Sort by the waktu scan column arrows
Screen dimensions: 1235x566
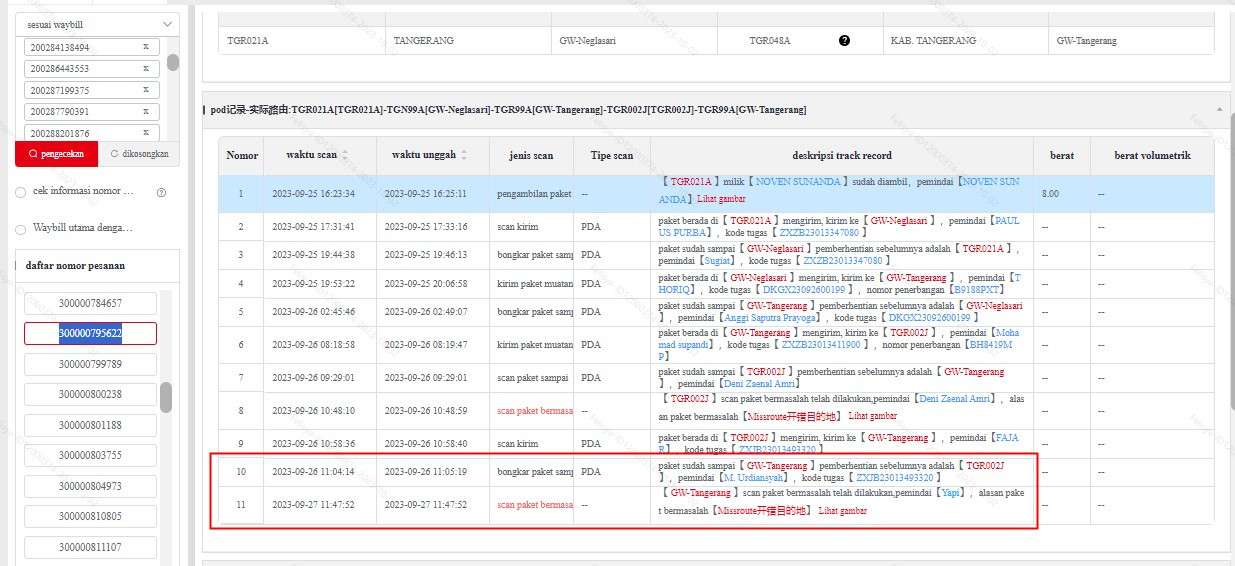click(x=346, y=155)
